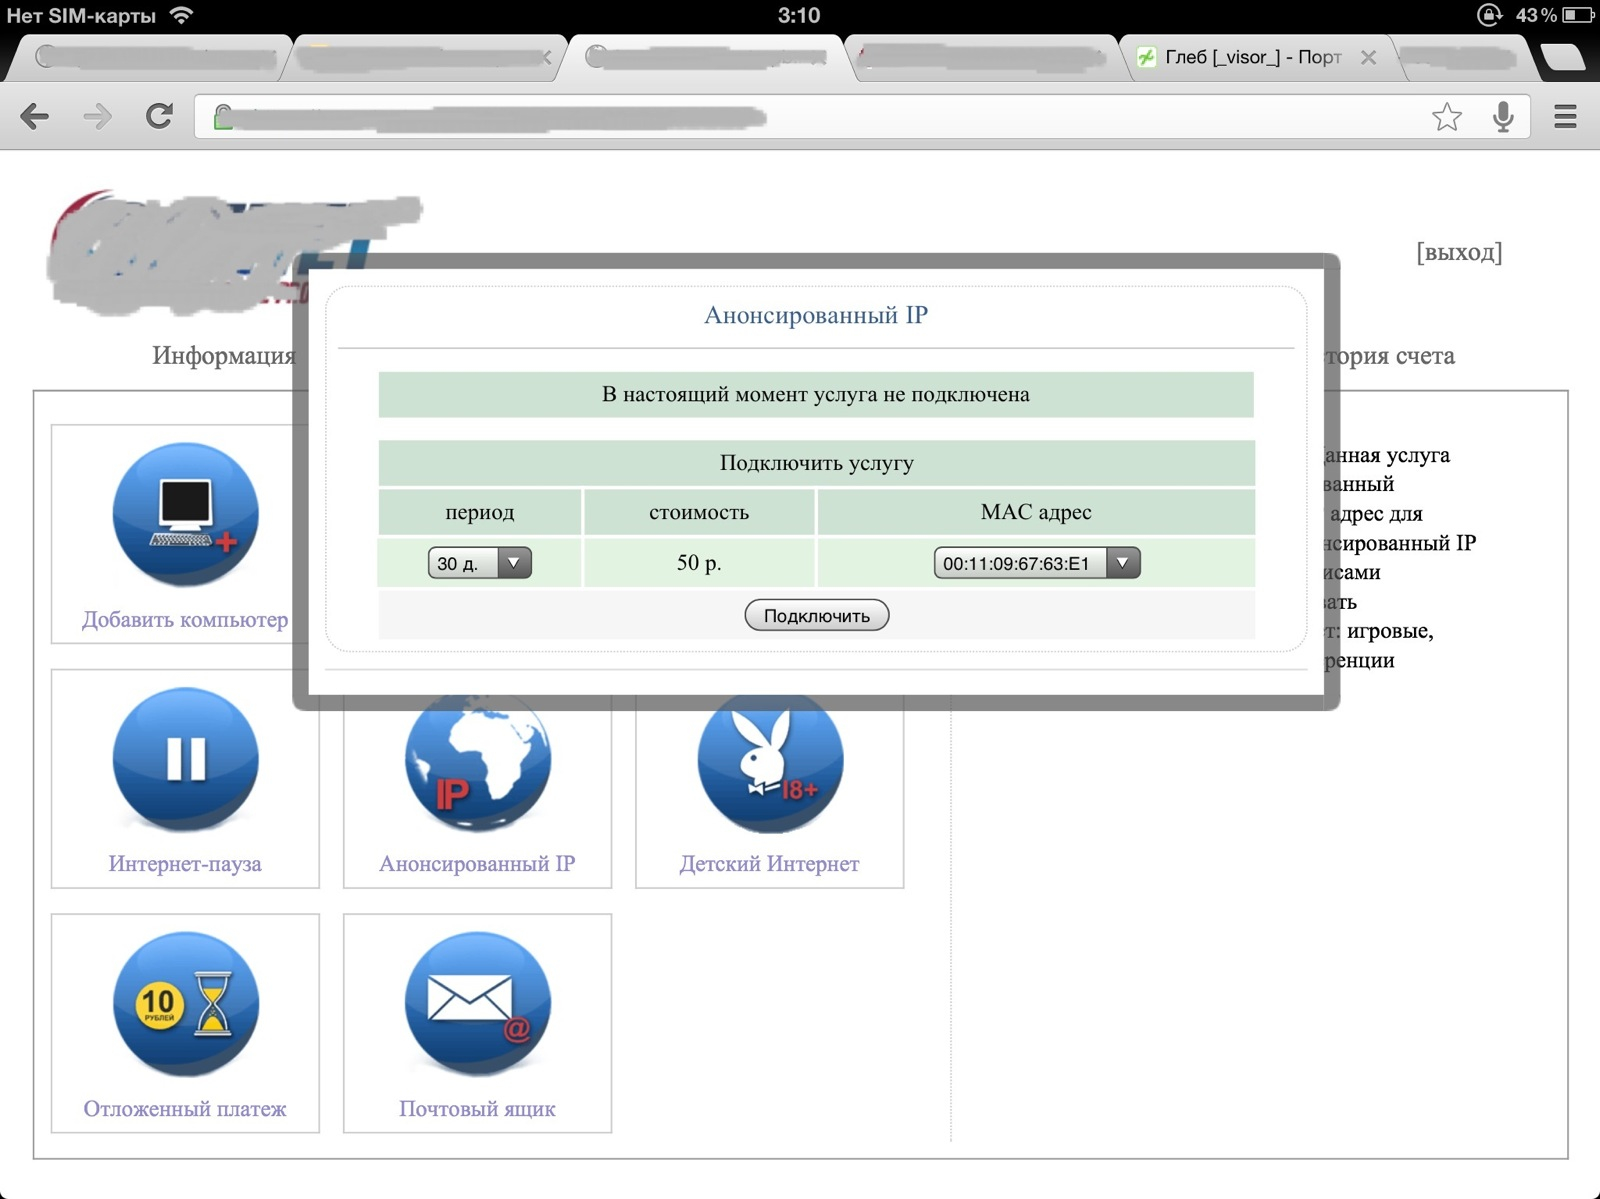Click the forward navigation arrow

(x=97, y=117)
